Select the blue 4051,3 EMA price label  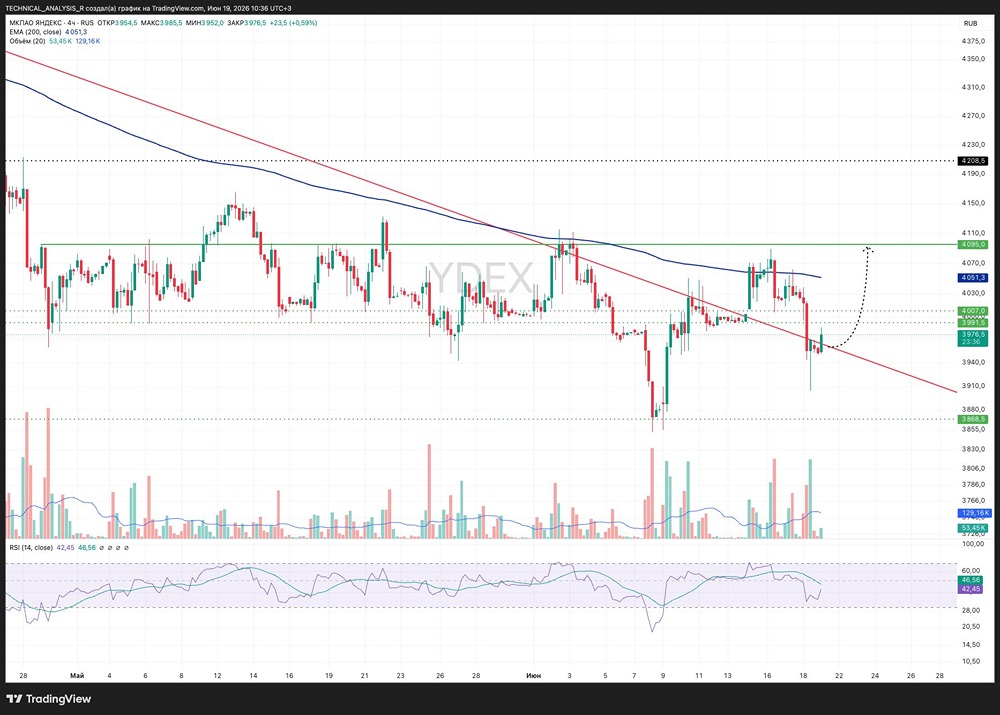click(x=973, y=277)
